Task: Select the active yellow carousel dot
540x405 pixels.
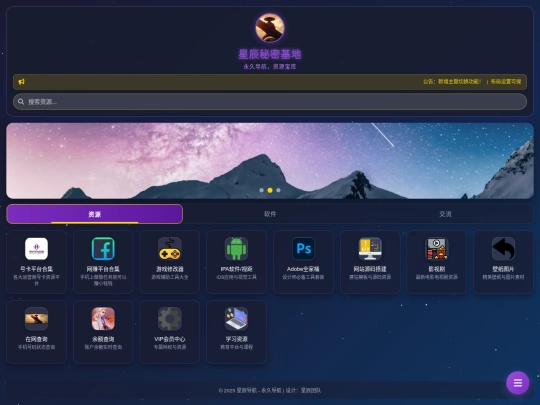Action: [x=270, y=190]
